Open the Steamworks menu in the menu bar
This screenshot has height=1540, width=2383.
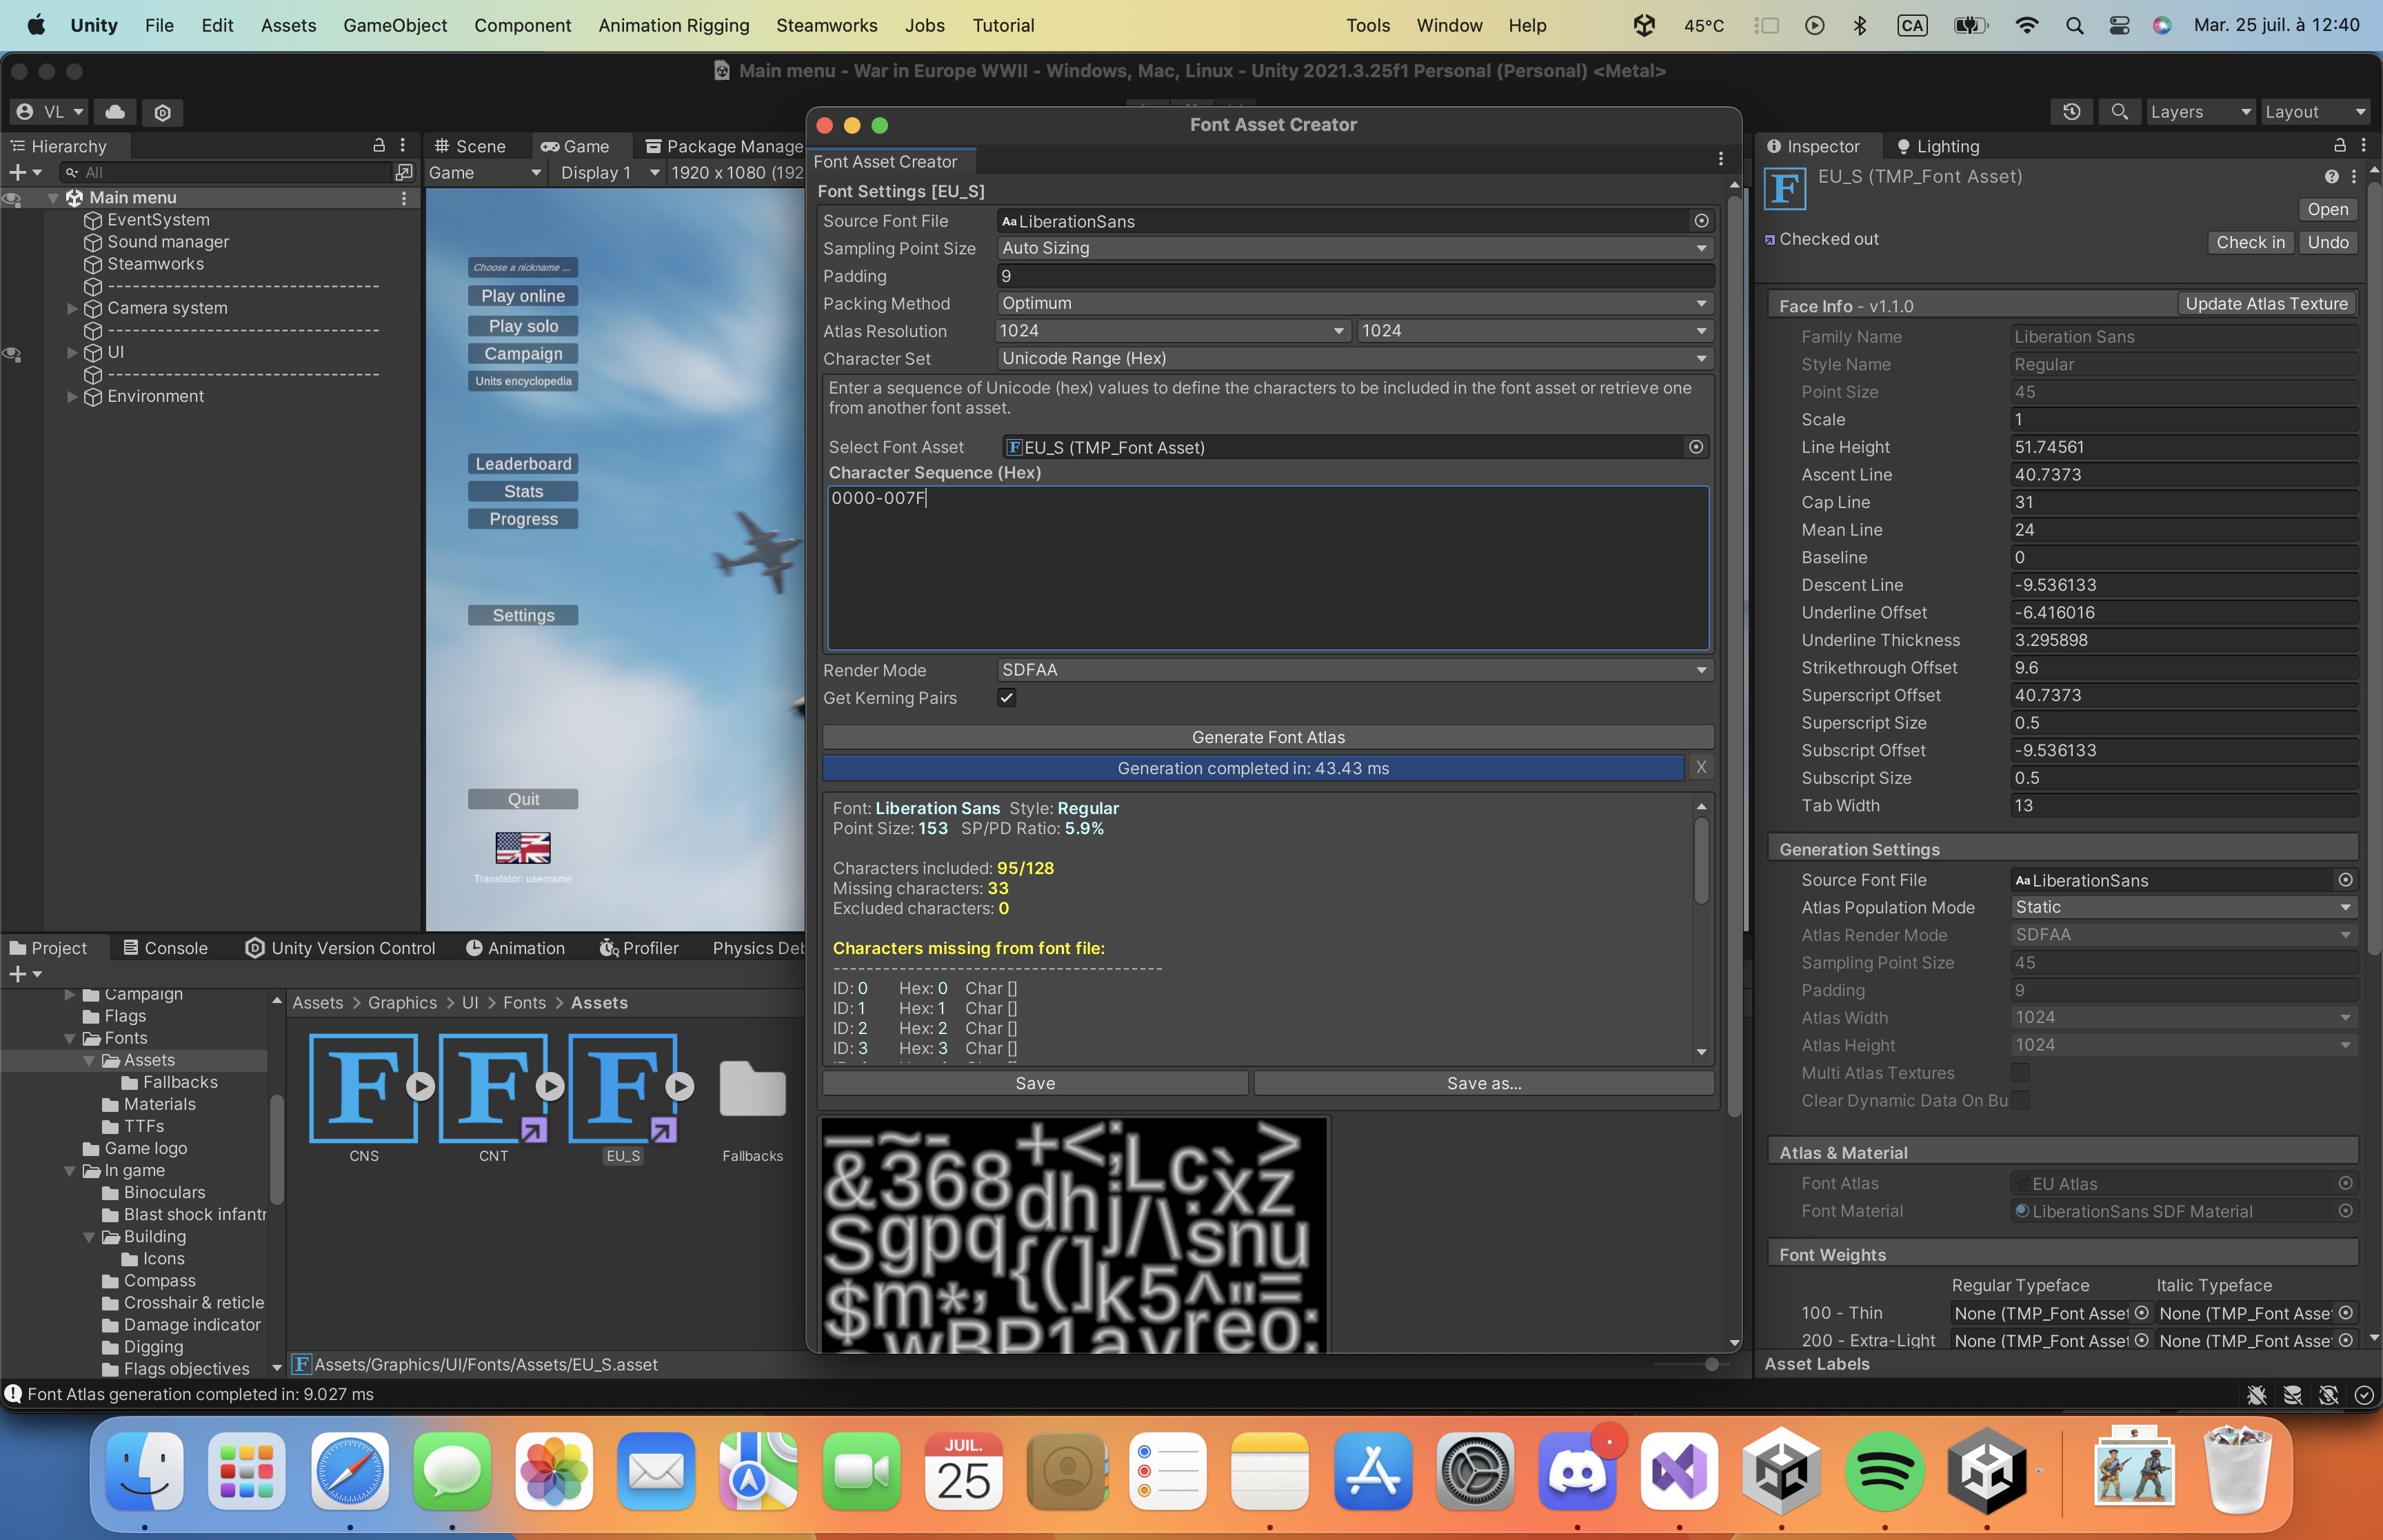coord(826,25)
